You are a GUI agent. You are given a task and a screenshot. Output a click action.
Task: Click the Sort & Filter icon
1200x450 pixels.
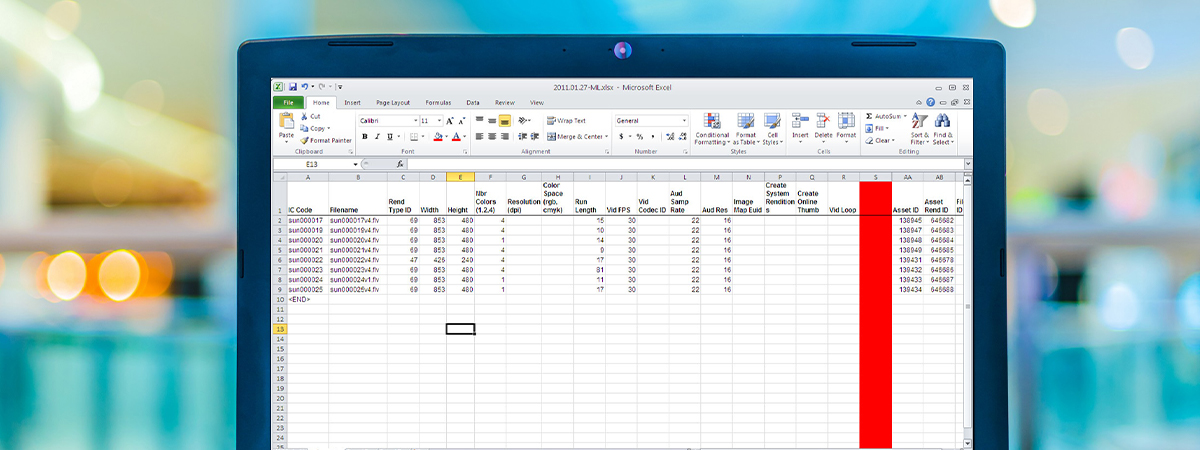tap(919, 123)
